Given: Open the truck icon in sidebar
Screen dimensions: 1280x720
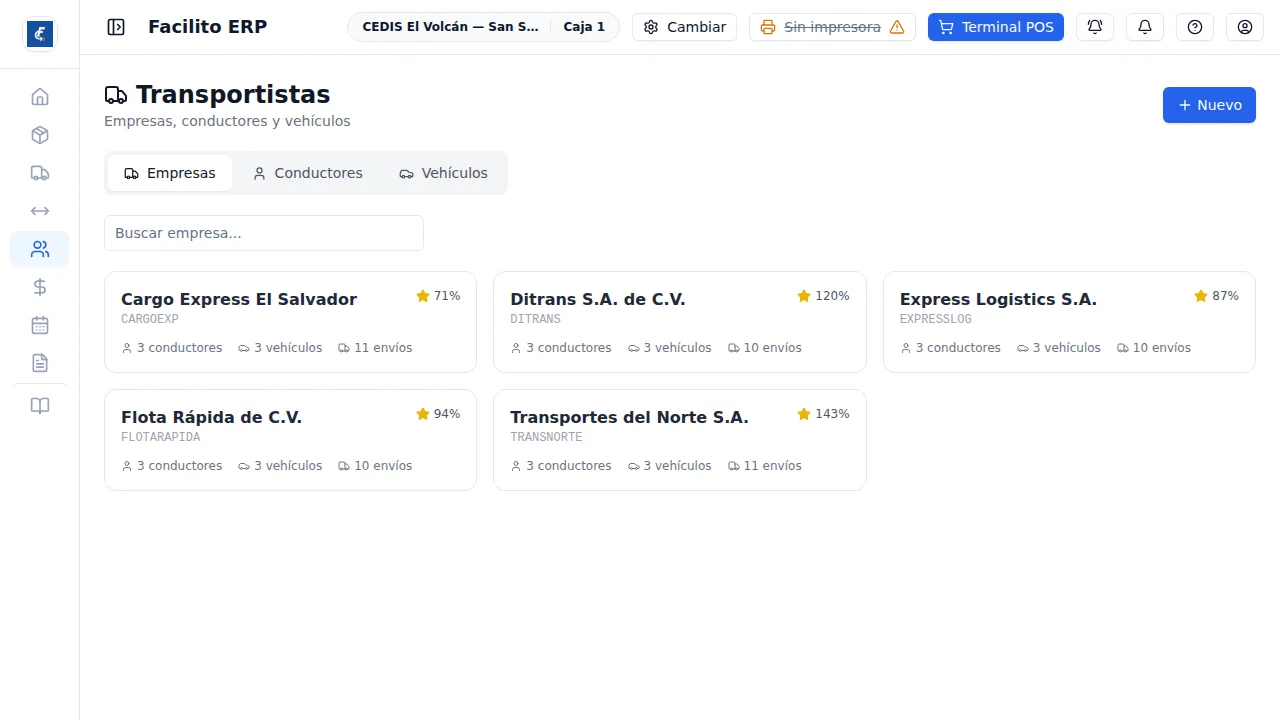Looking at the screenshot, I should (x=40, y=173).
